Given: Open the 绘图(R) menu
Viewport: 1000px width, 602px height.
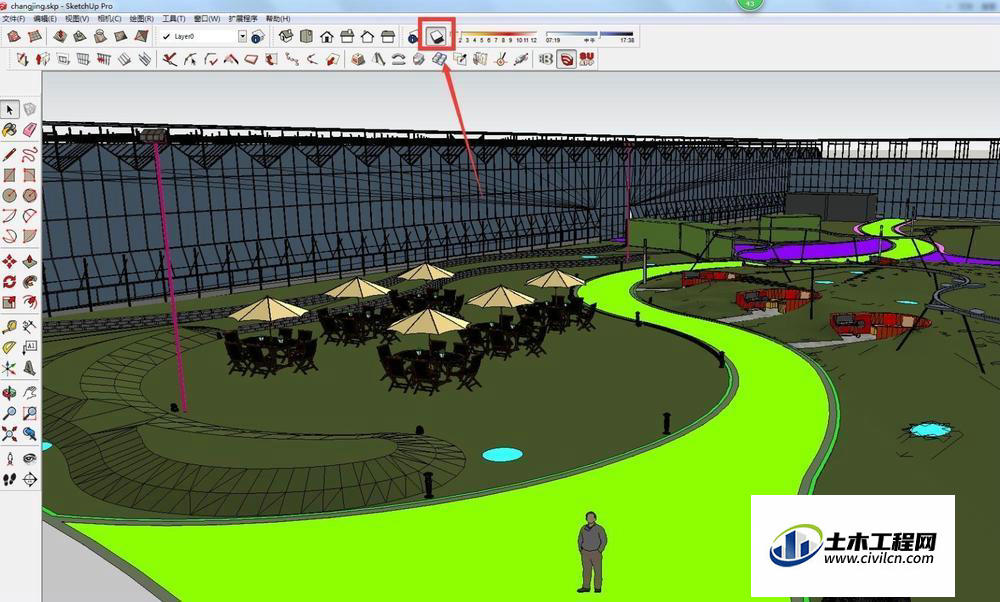Looking at the screenshot, I should [x=142, y=19].
